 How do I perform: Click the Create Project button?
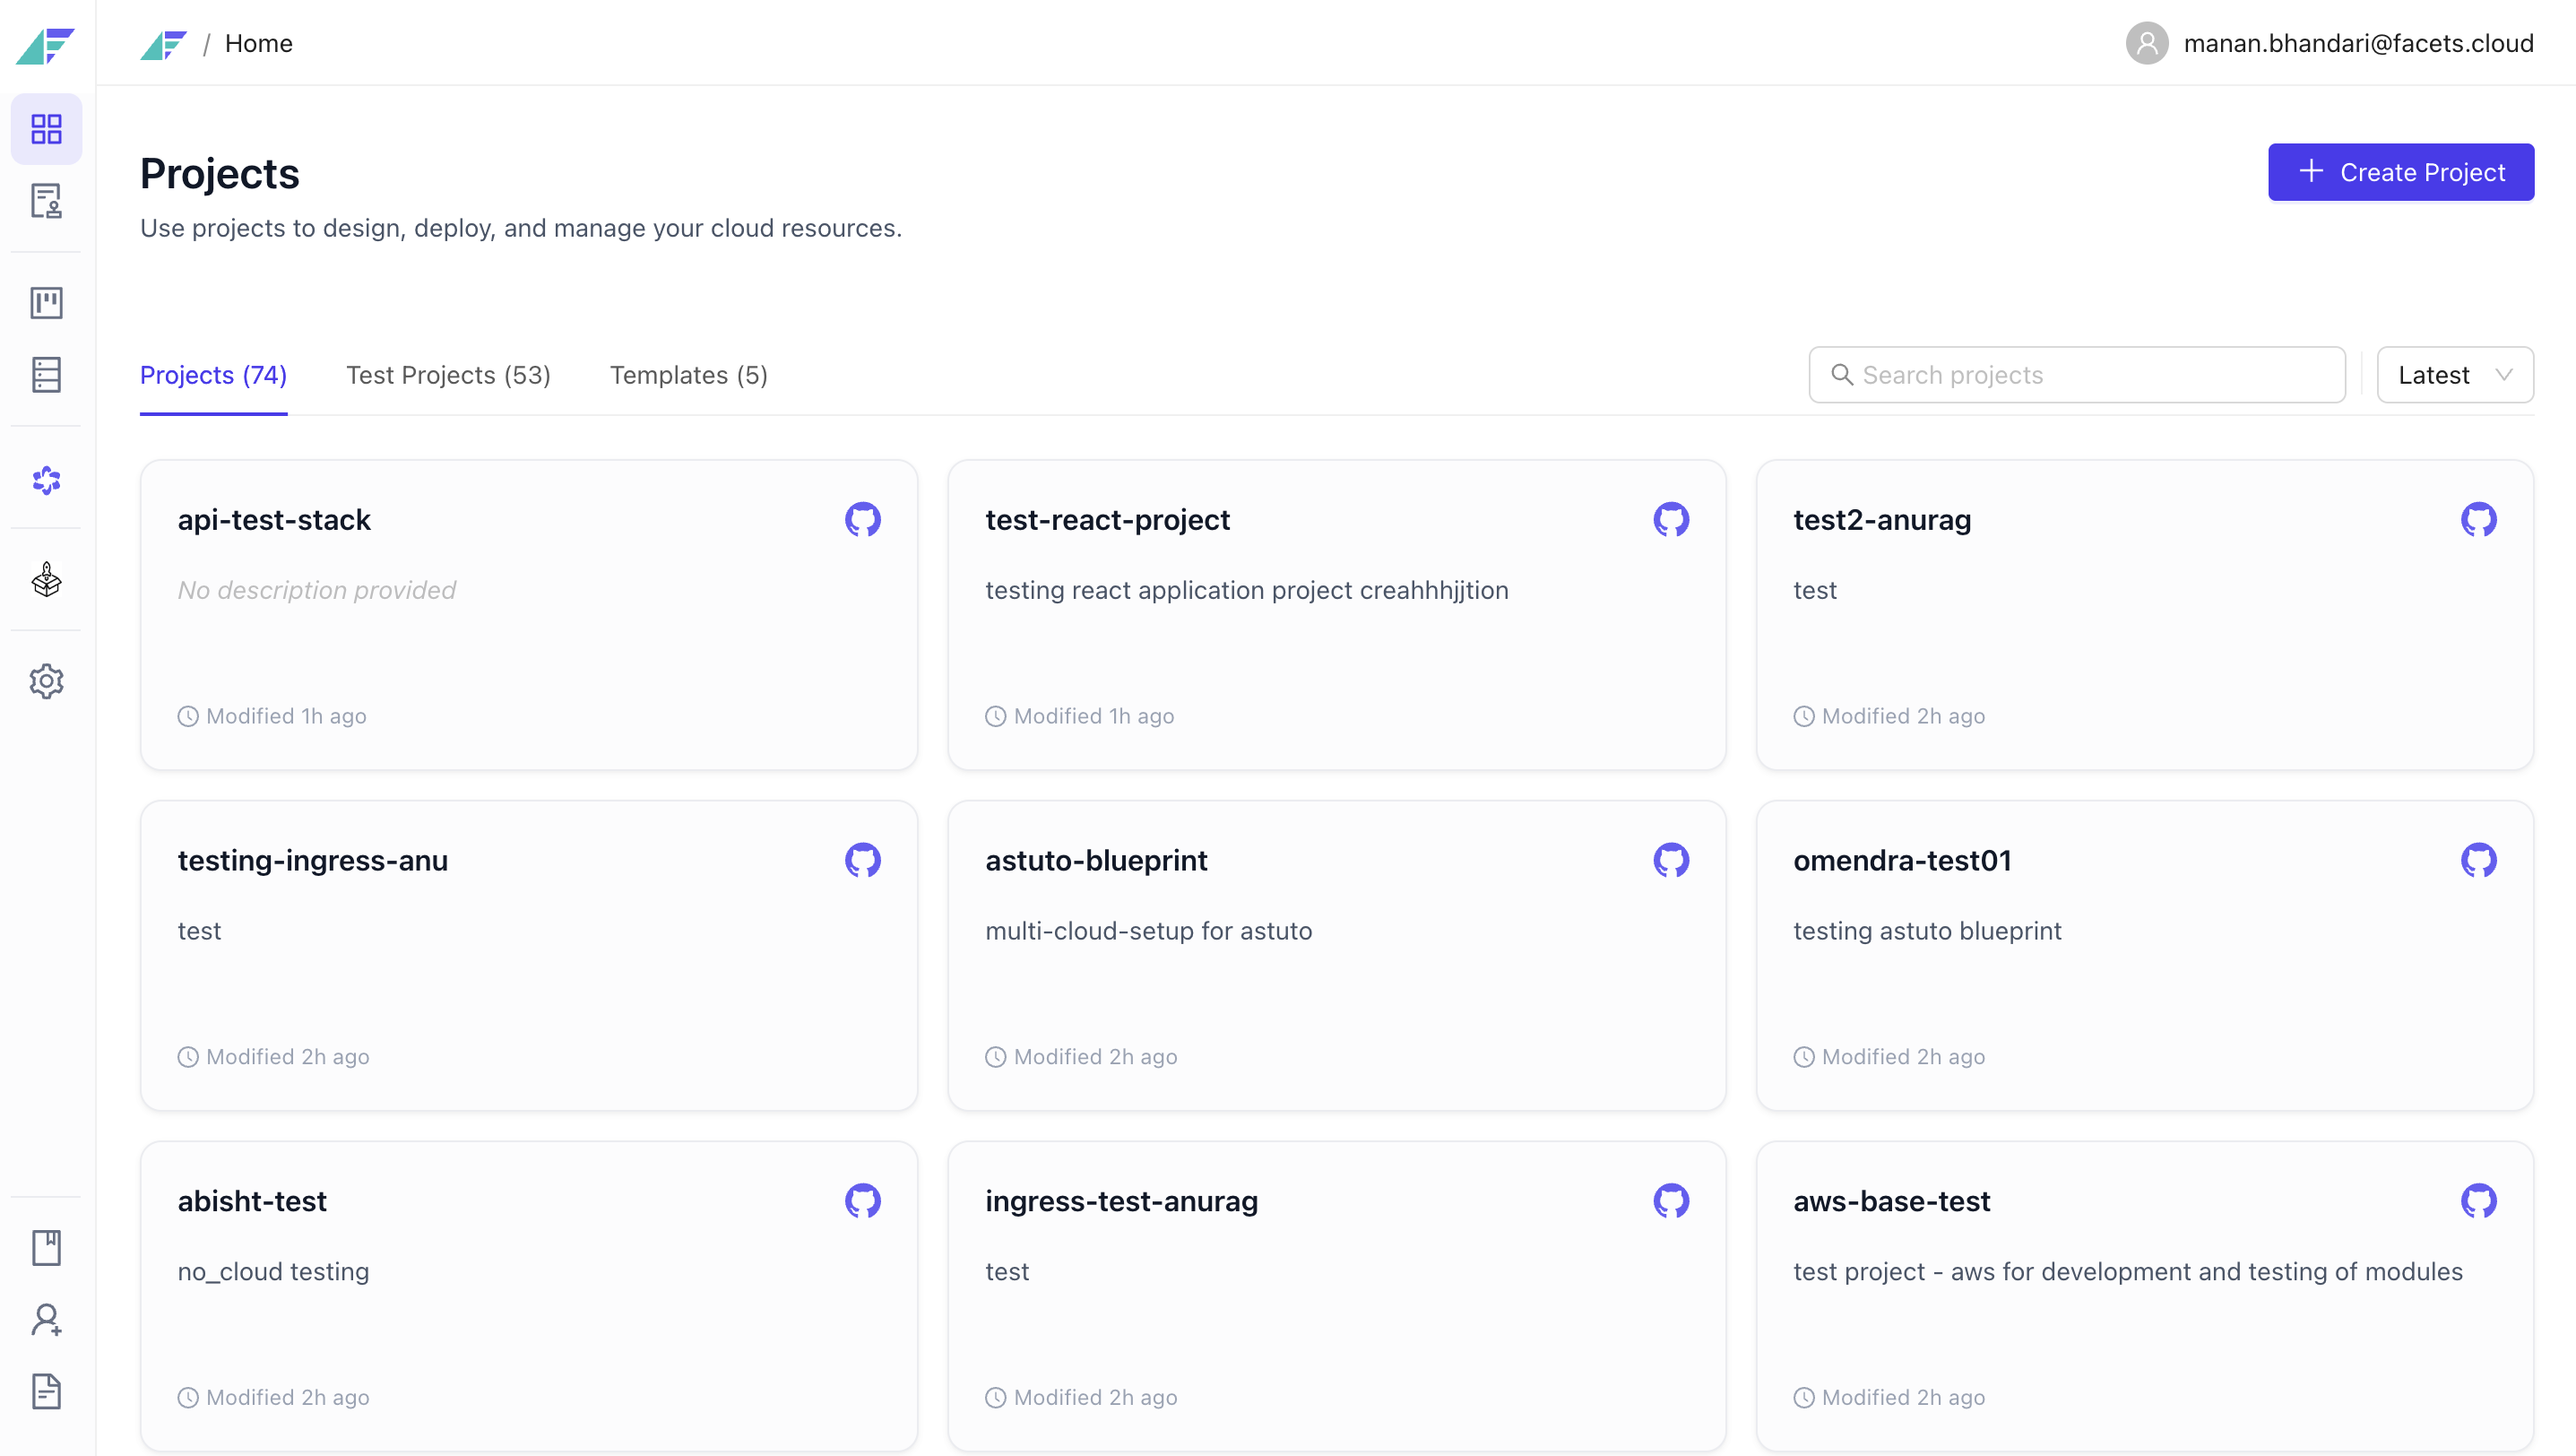tap(2400, 172)
